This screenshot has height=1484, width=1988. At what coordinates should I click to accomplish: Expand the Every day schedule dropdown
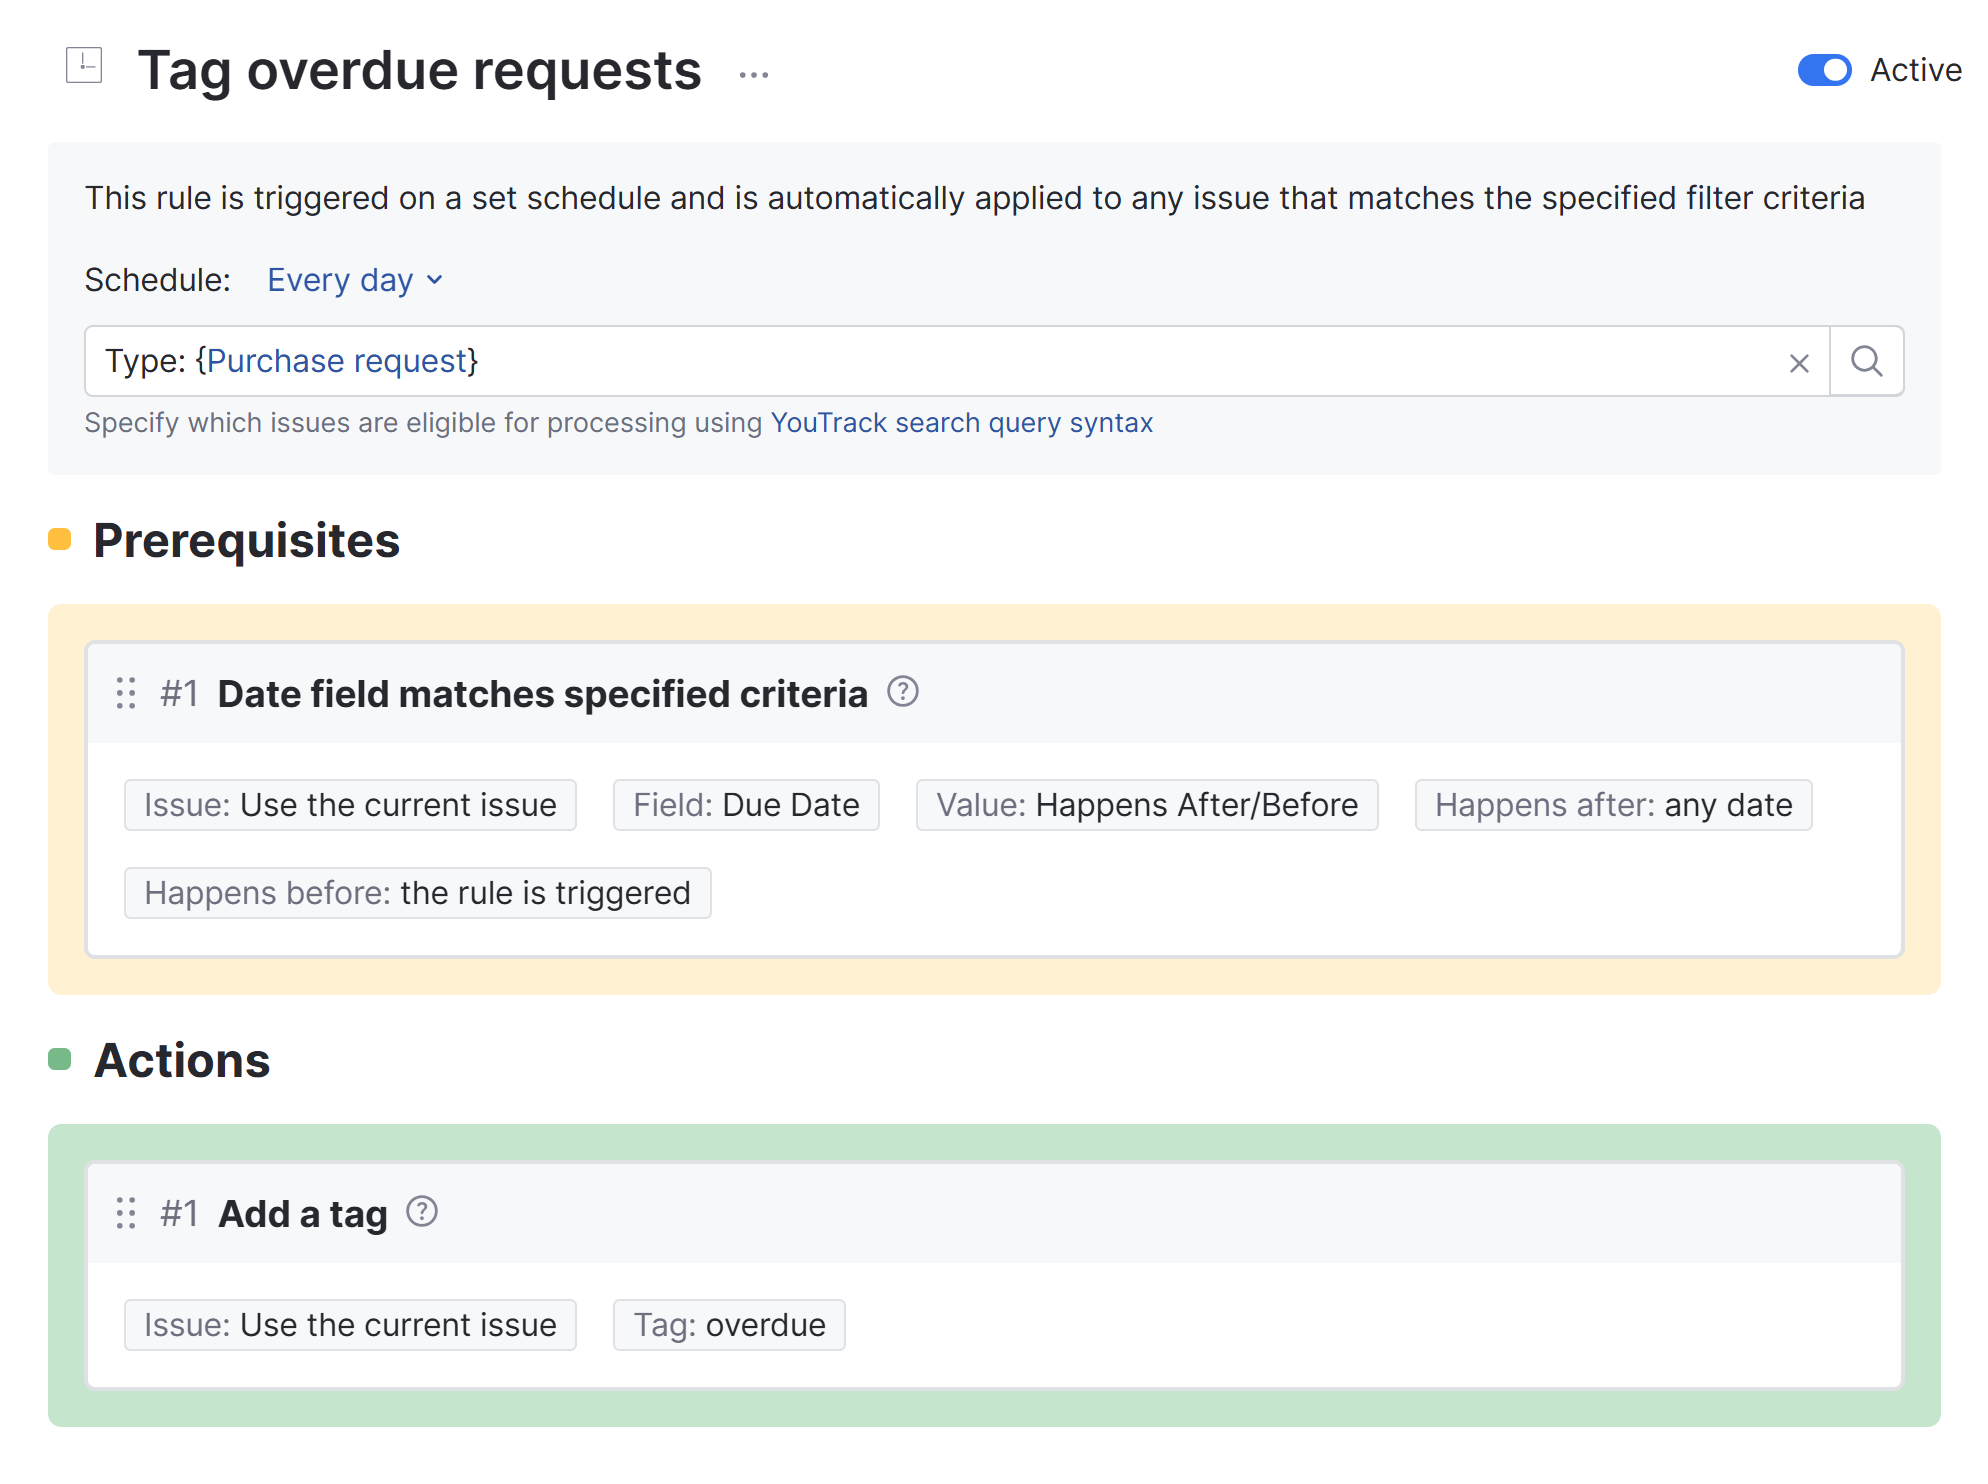click(x=354, y=280)
